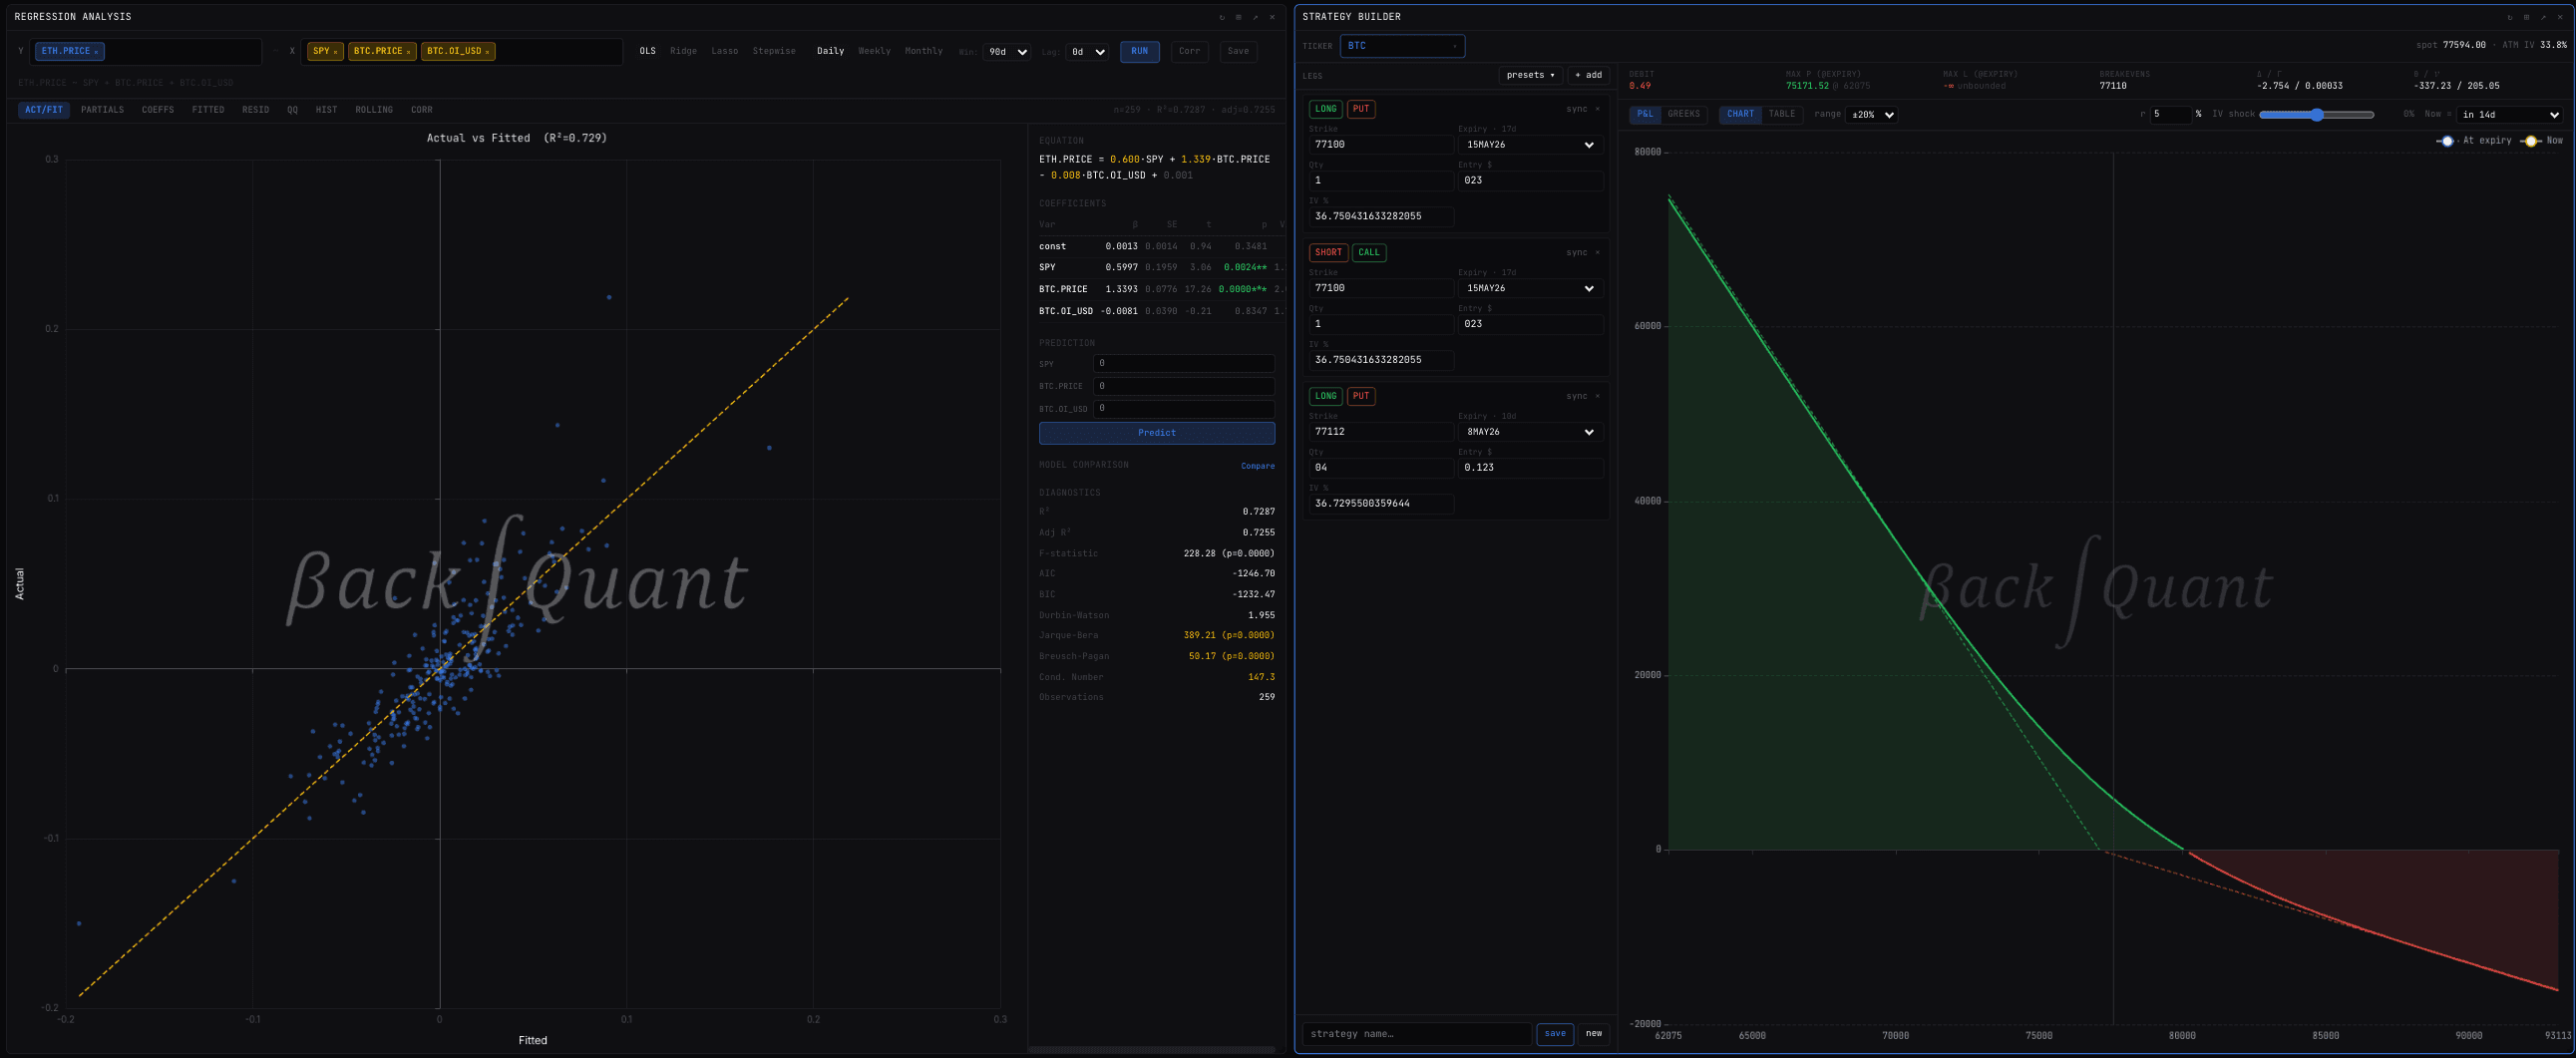Close the Strategy Builder panel
The height and width of the screenshot is (1058, 2576).
(x=2560, y=17)
